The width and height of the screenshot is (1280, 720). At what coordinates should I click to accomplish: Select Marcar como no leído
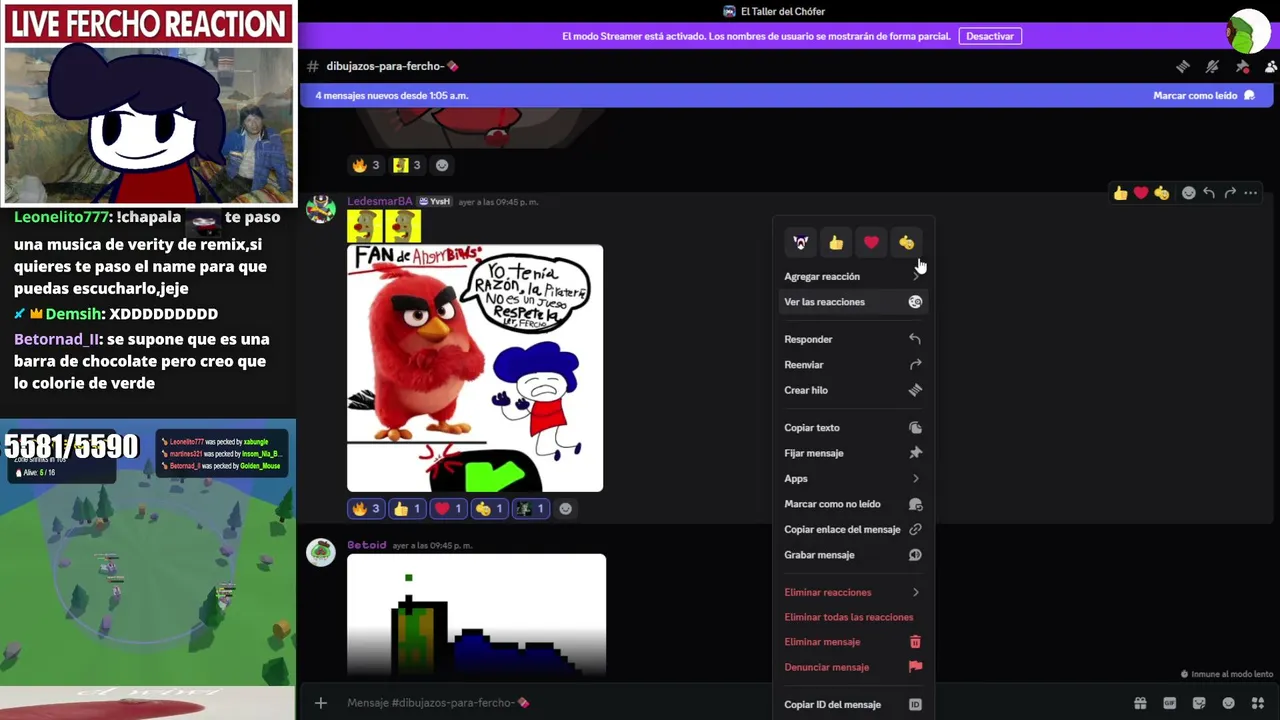(852, 504)
